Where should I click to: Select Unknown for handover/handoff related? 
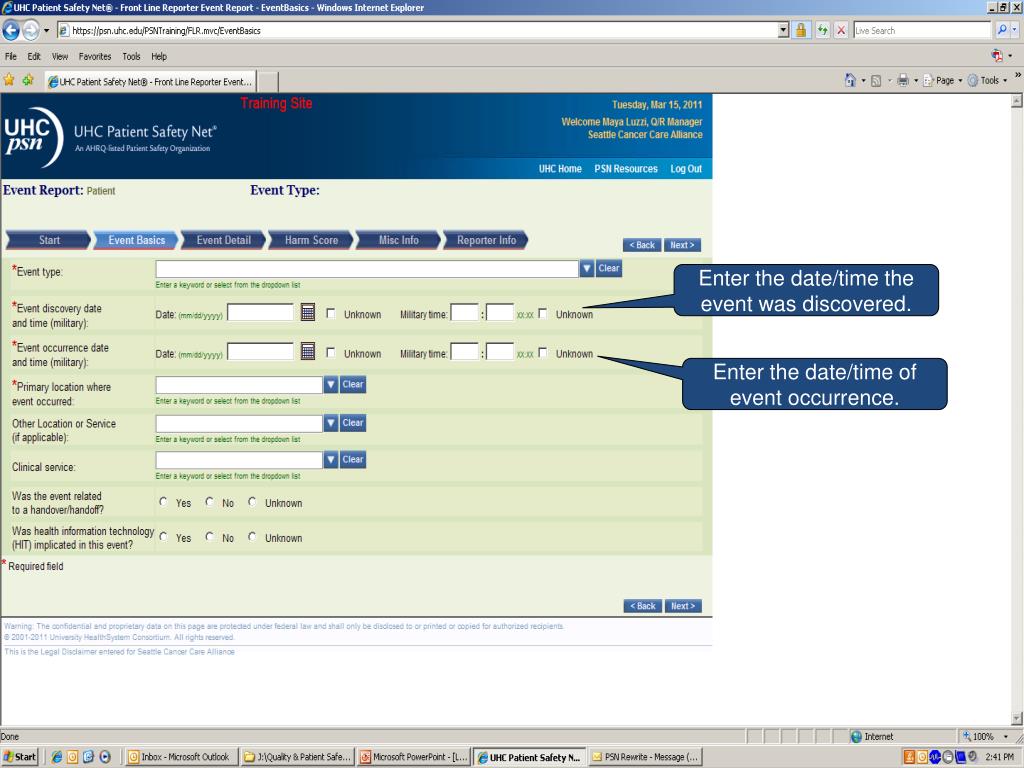click(252, 502)
